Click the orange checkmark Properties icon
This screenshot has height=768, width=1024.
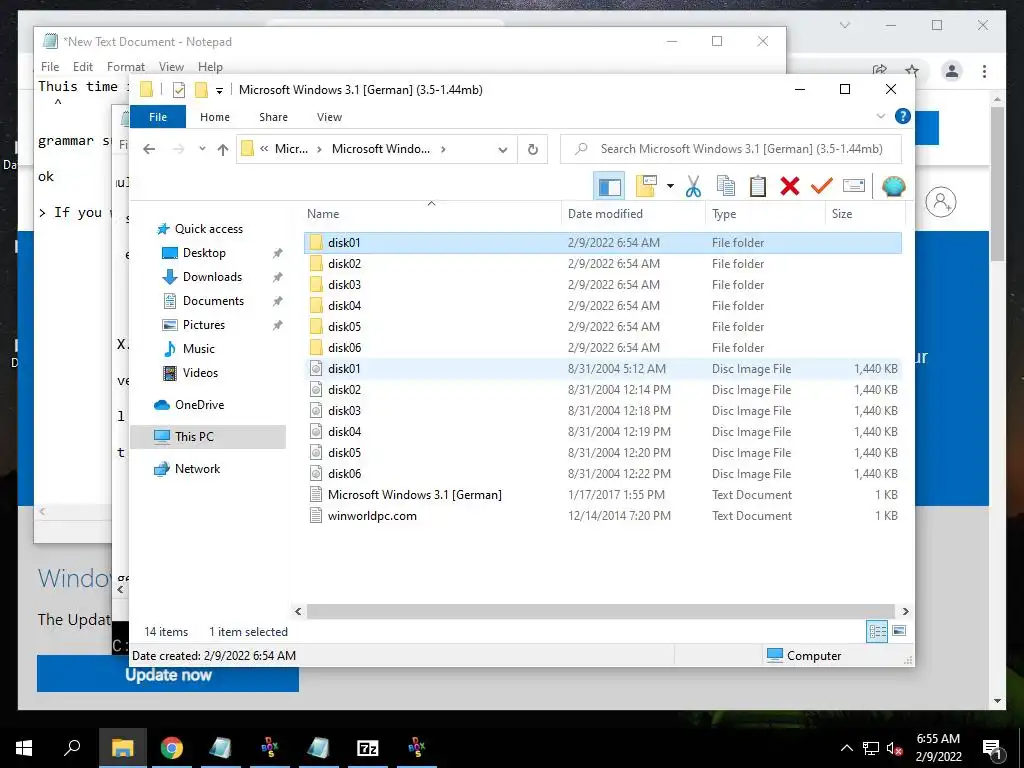click(x=822, y=186)
